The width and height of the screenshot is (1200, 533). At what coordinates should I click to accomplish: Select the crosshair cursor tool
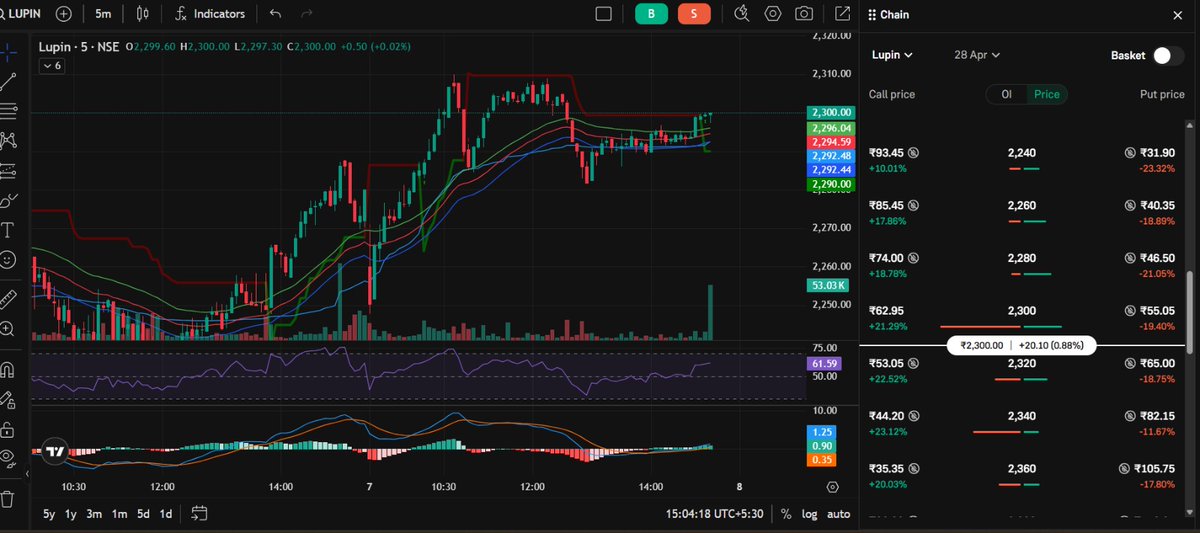[8, 51]
